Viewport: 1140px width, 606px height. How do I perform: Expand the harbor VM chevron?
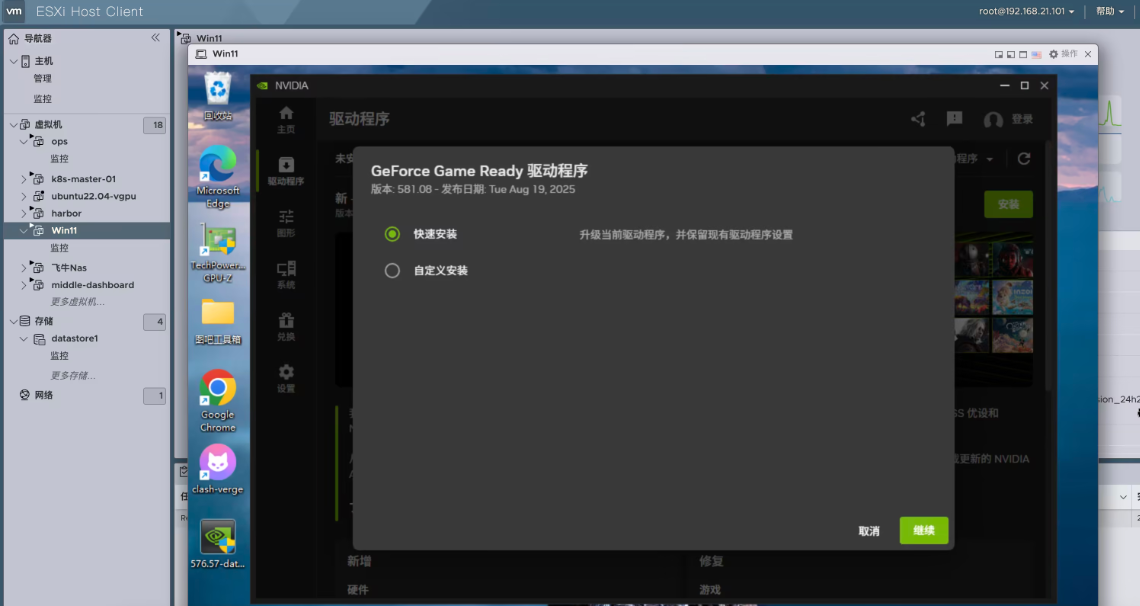[24, 214]
